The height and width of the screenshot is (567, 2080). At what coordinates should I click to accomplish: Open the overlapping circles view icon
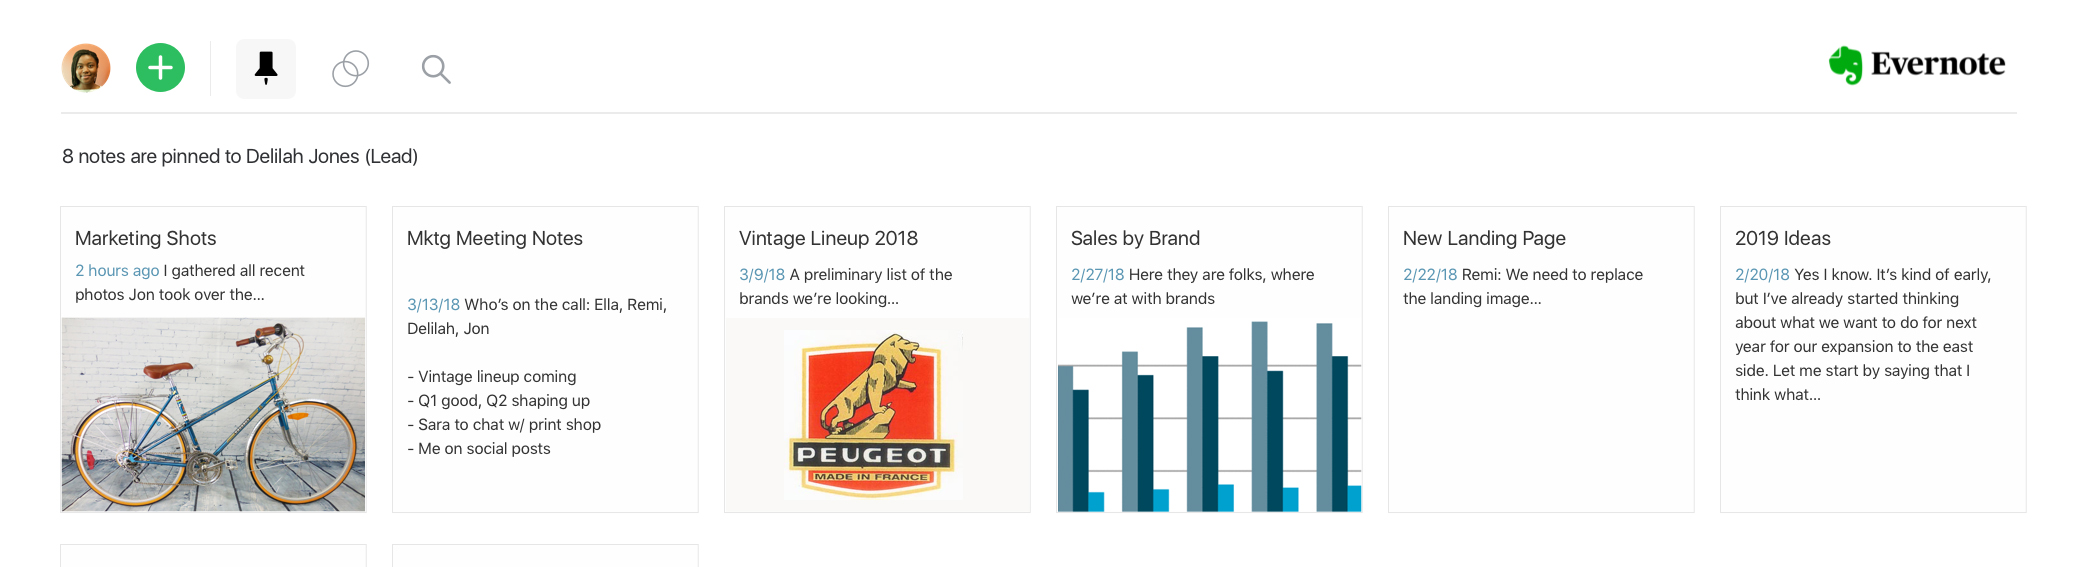(x=350, y=68)
